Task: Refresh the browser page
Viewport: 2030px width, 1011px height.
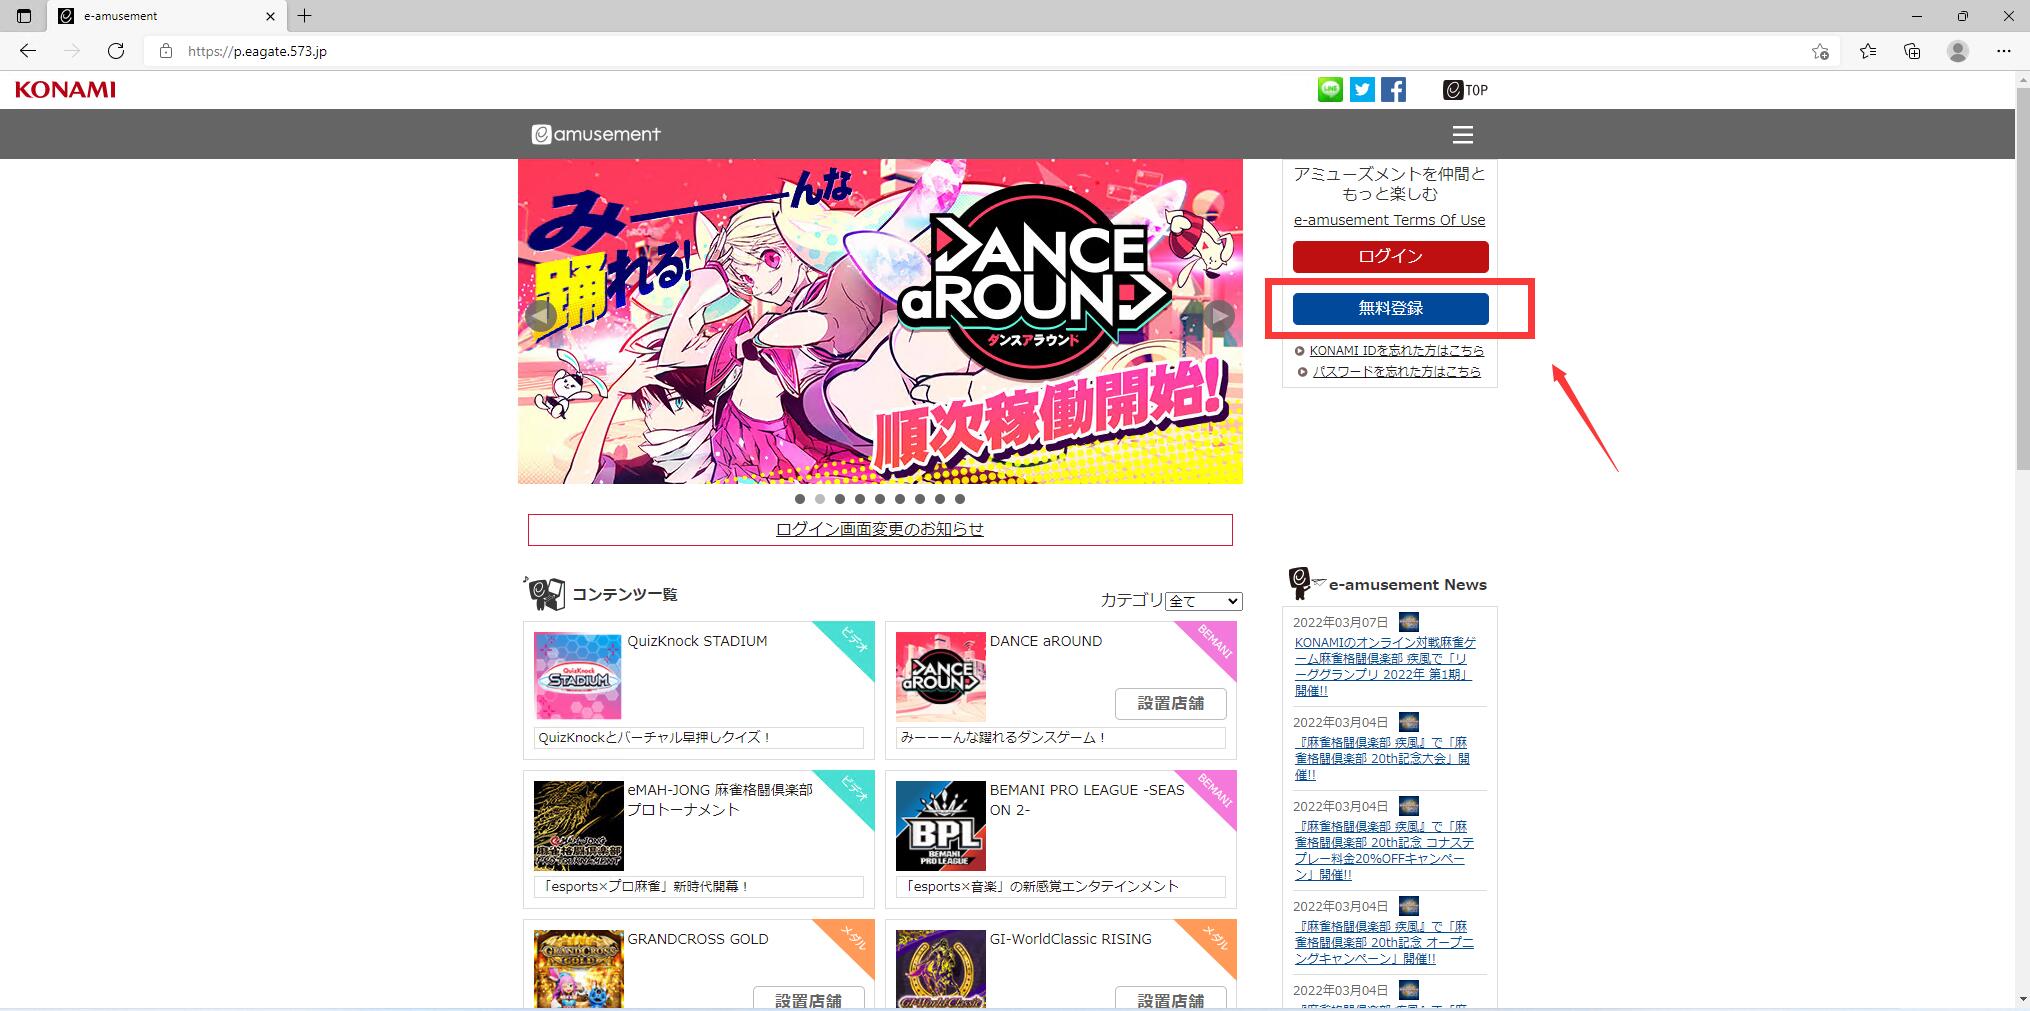Action: click(x=116, y=51)
